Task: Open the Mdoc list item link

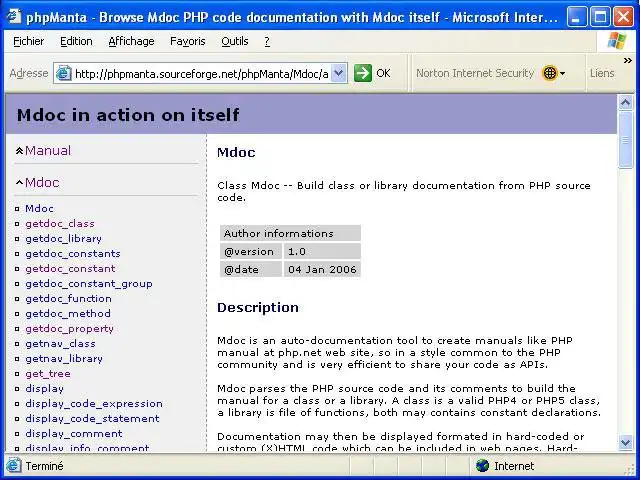Action: [39, 209]
